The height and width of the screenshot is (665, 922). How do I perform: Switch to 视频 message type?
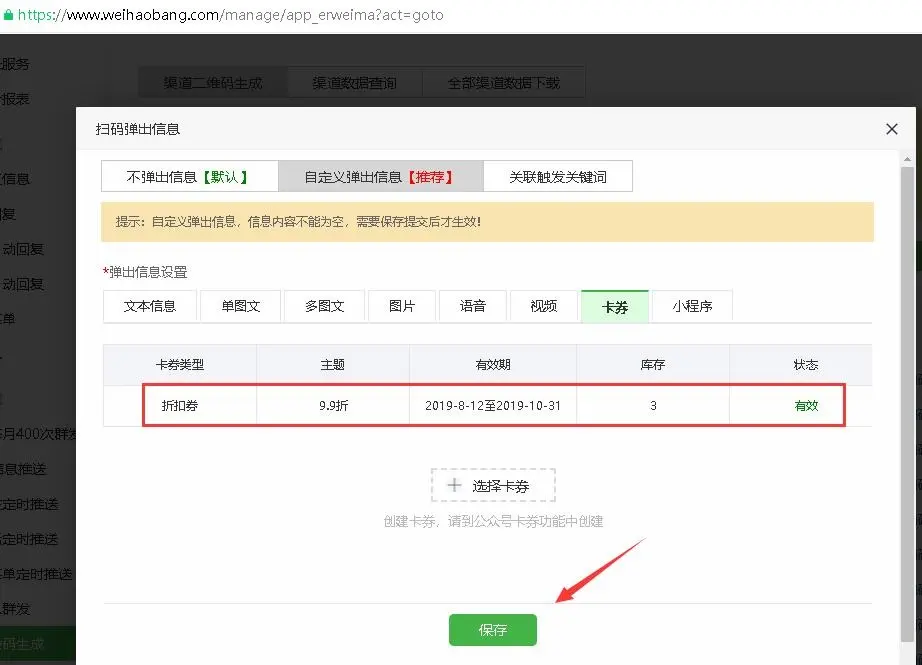[x=544, y=306]
